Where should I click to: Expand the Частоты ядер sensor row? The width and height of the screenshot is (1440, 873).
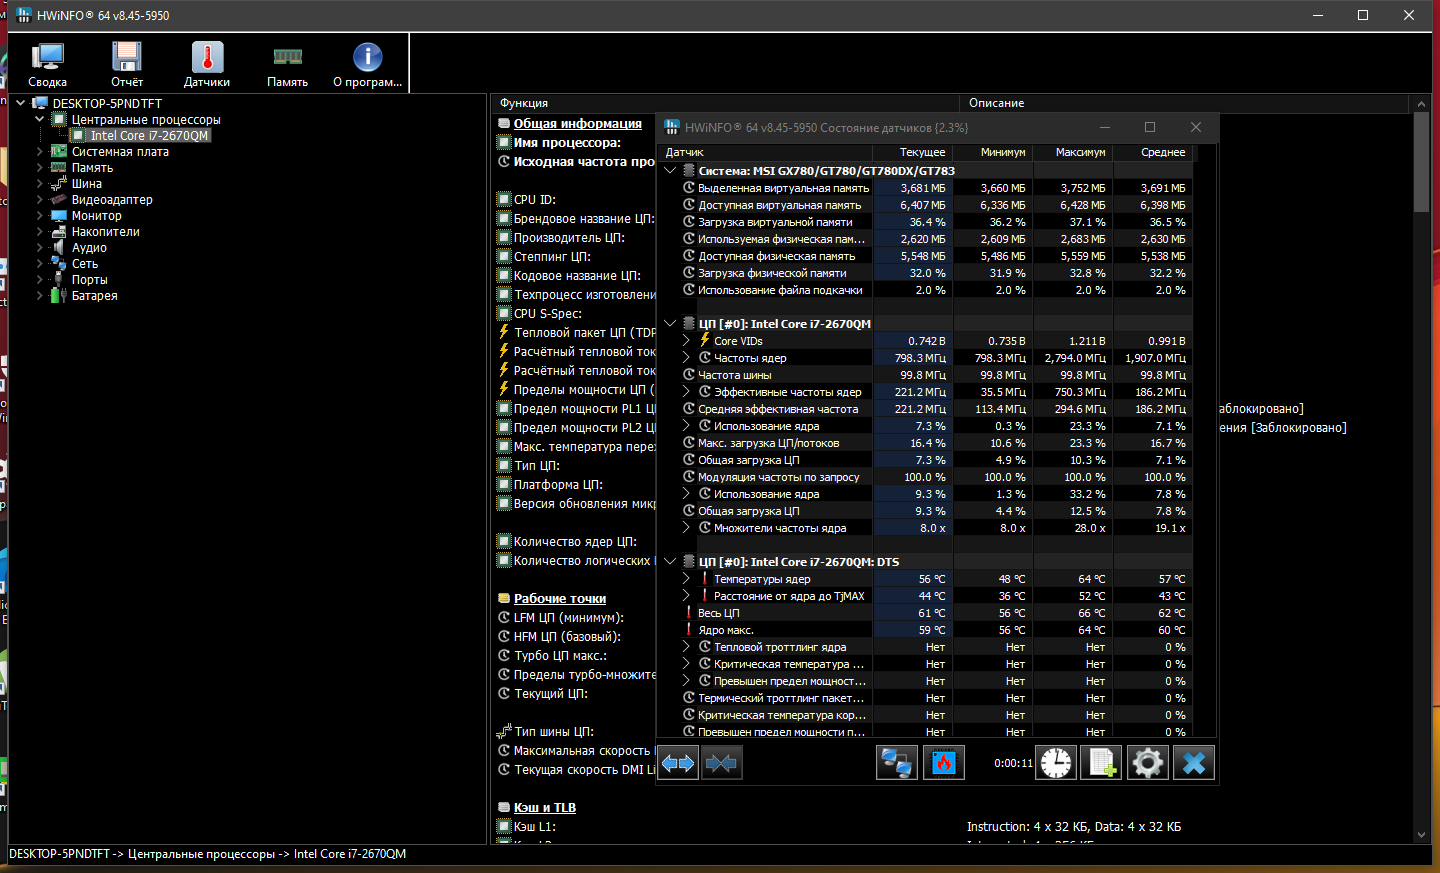pyautogui.click(x=686, y=358)
